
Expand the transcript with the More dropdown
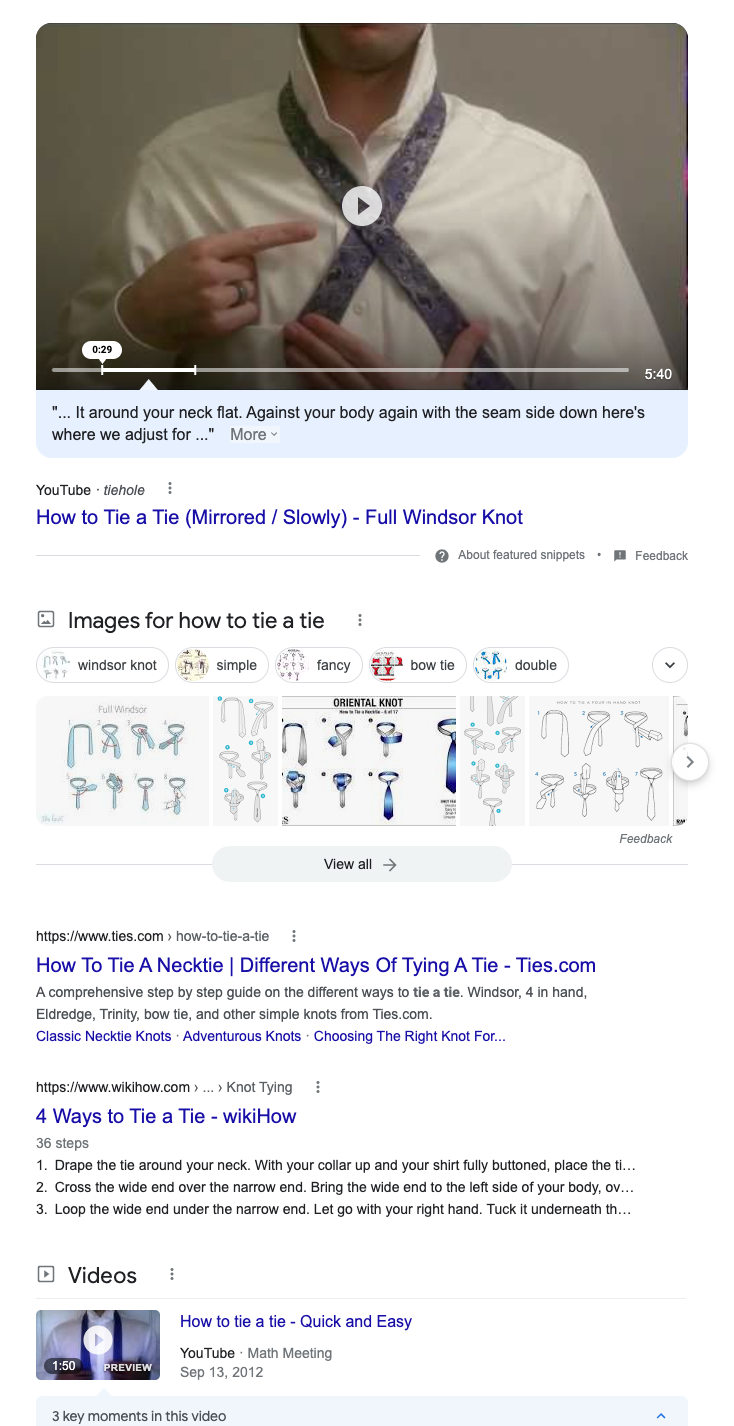[x=254, y=434]
